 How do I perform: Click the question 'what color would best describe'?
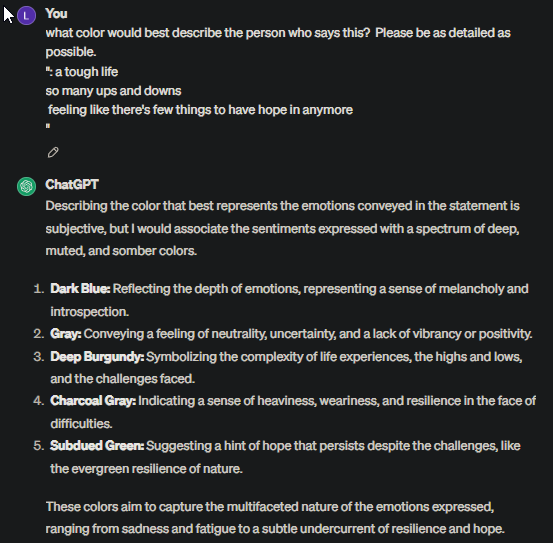point(278,42)
